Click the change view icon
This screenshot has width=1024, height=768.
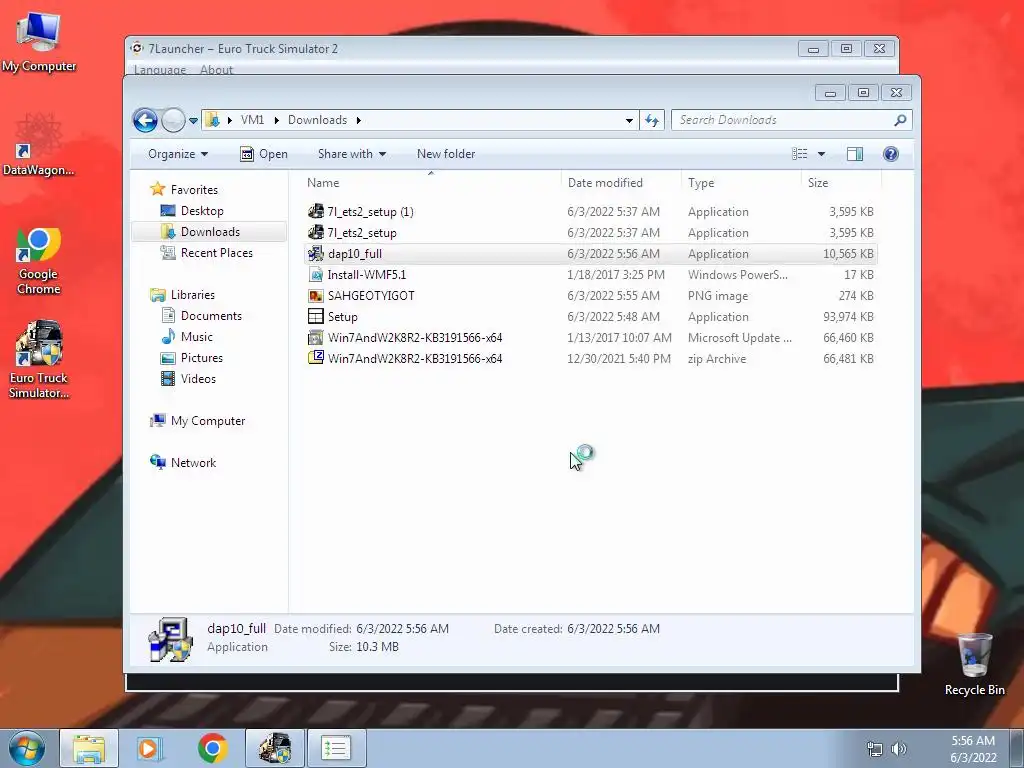(799, 154)
